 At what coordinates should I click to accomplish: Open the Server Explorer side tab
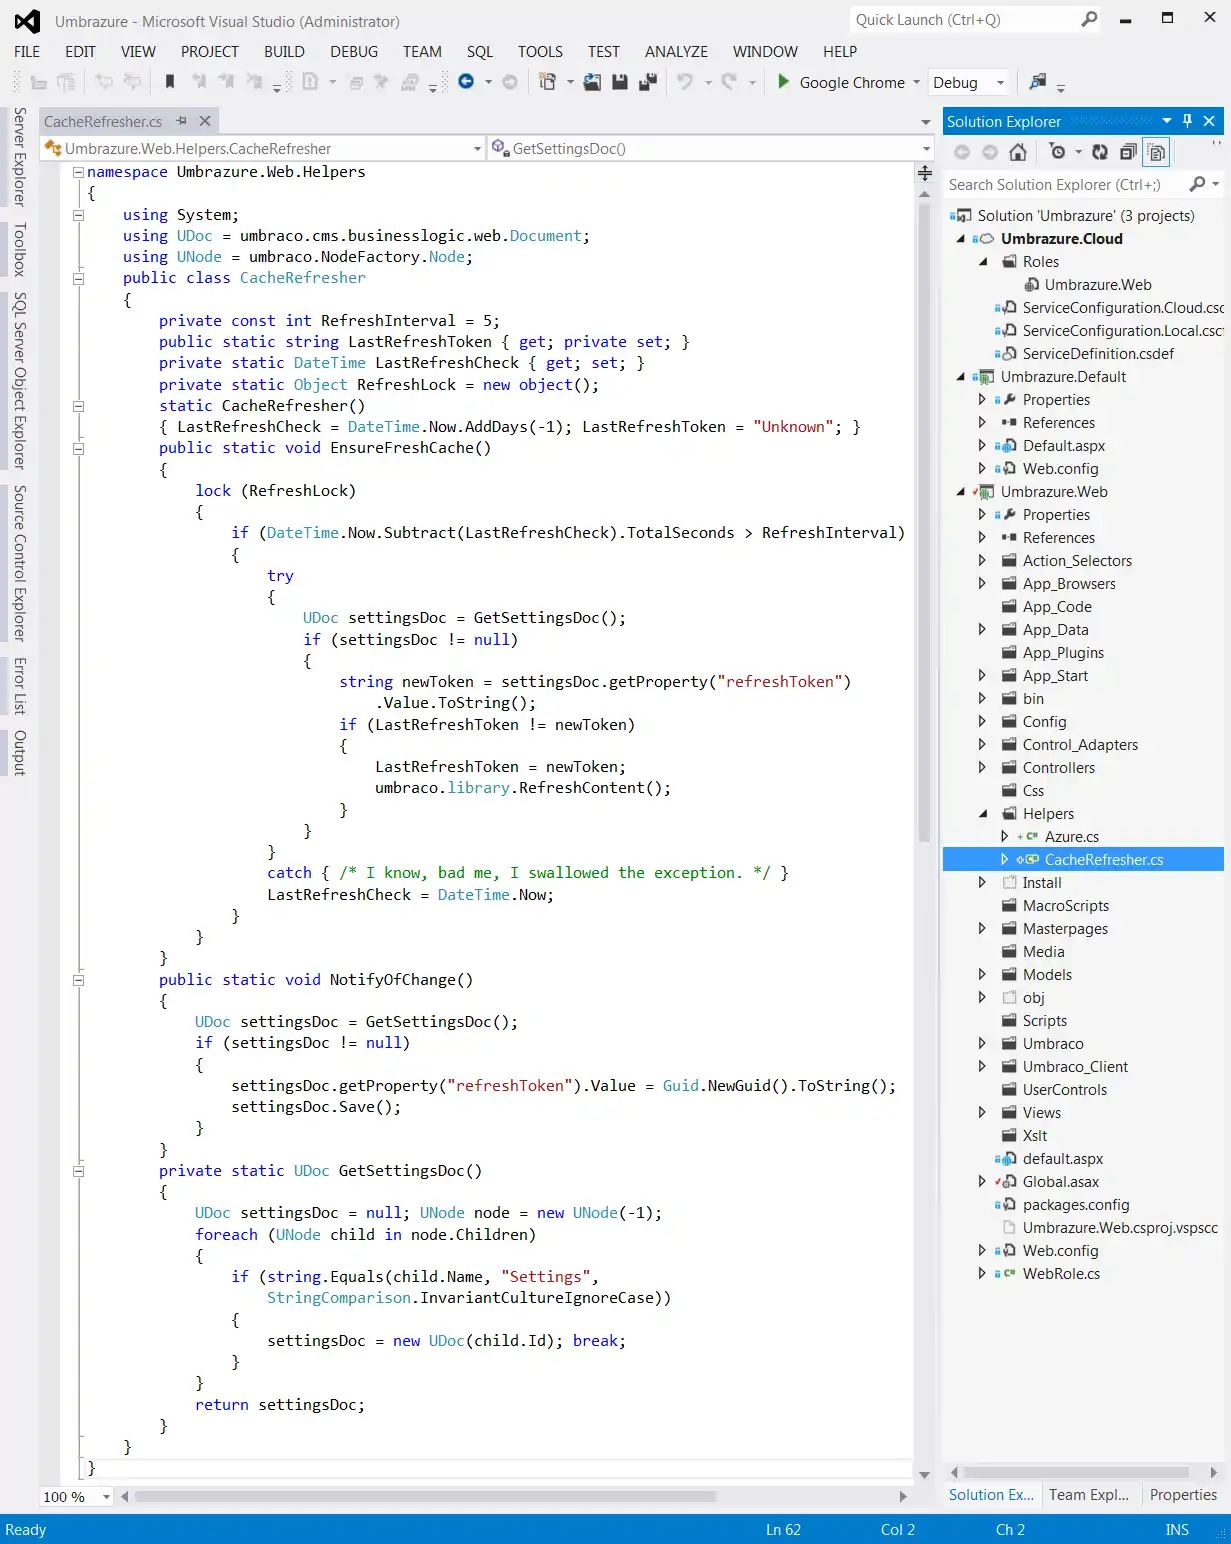[x=19, y=157]
